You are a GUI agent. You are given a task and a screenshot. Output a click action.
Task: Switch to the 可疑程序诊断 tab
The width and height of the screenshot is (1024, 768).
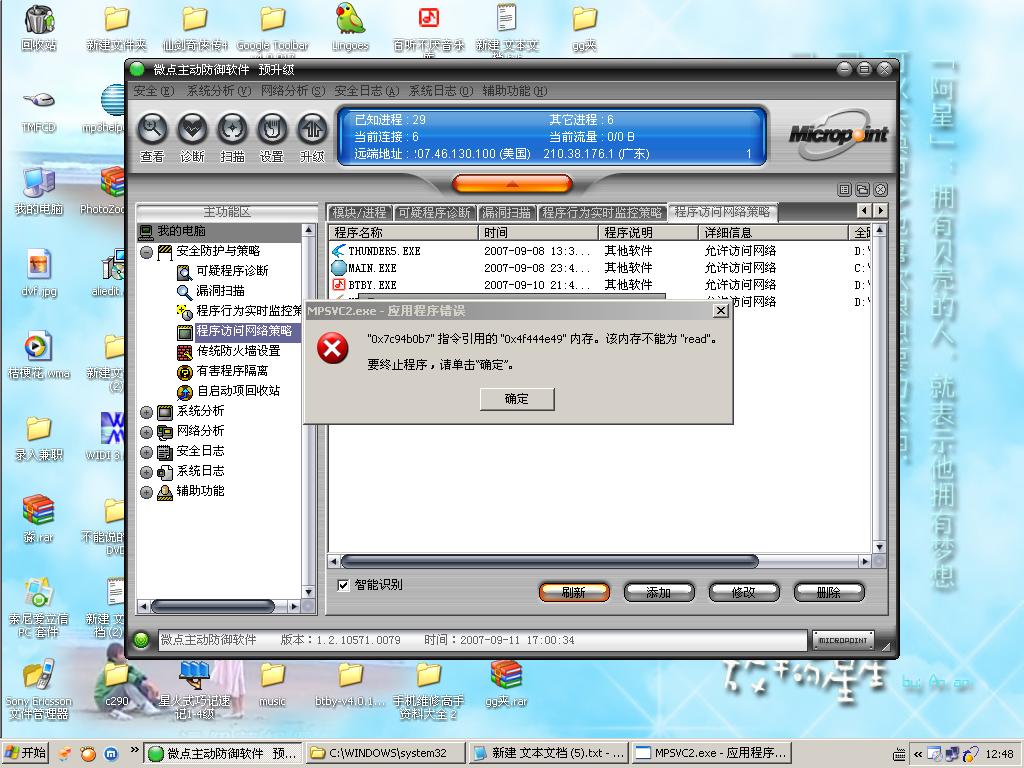(434, 212)
